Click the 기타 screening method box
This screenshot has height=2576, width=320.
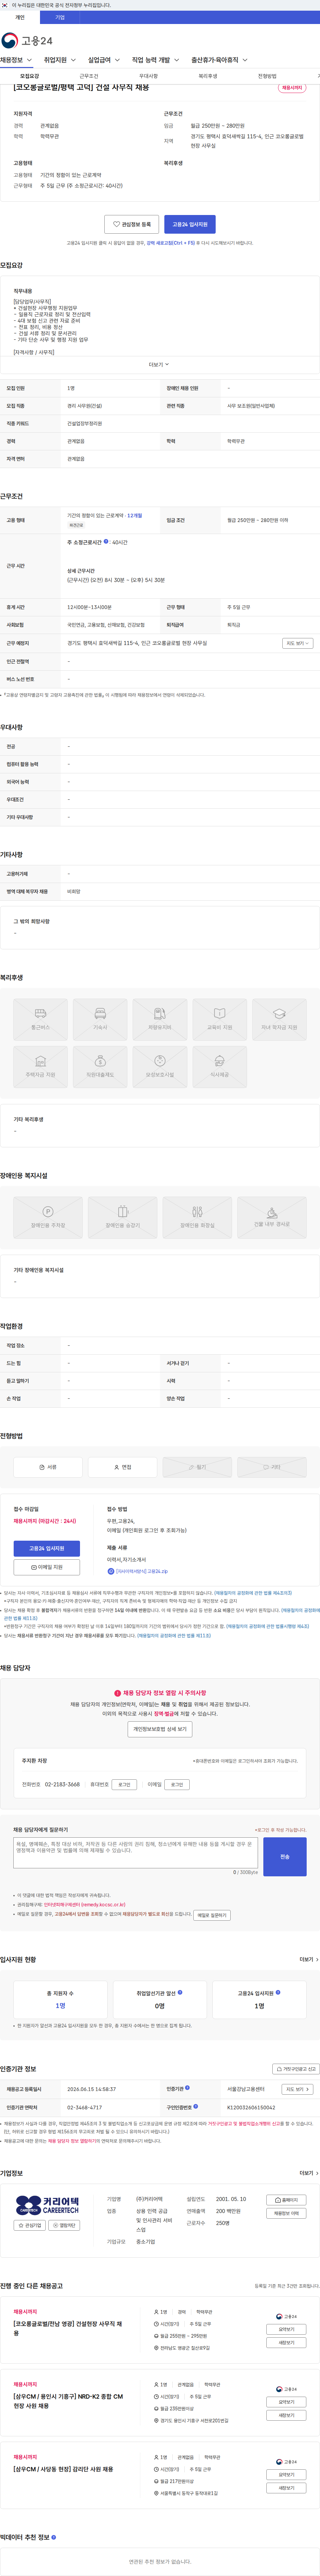point(272,1467)
